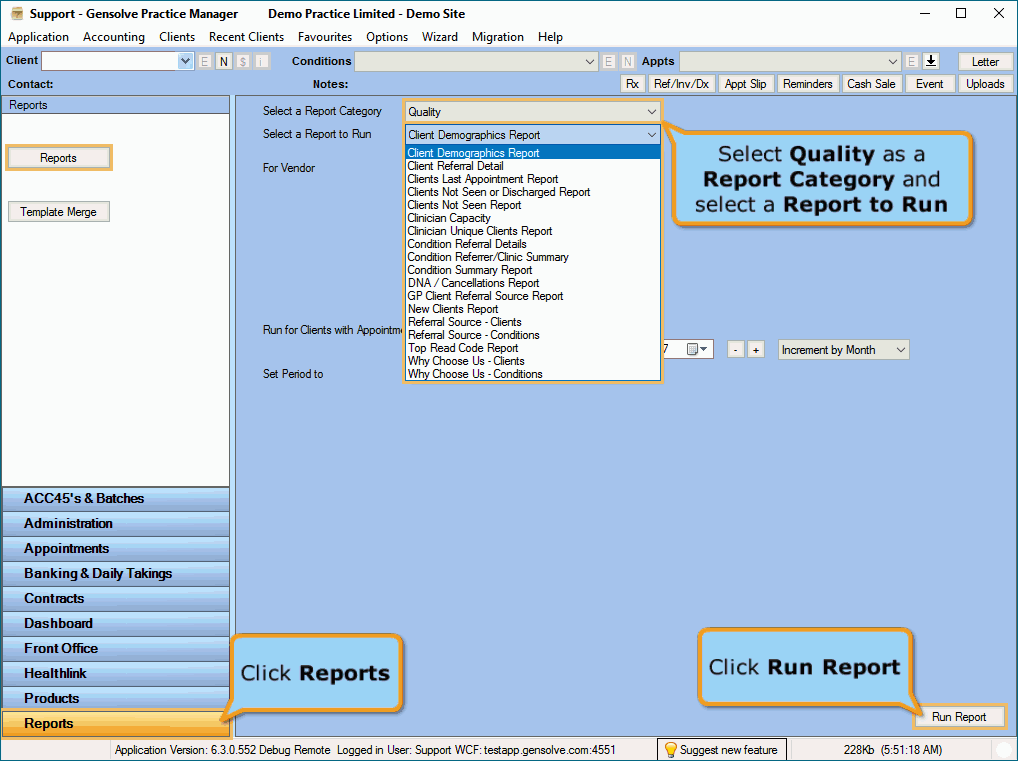1018x761 pixels.
Task: Click the plus increment period button
Action: tap(756, 350)
